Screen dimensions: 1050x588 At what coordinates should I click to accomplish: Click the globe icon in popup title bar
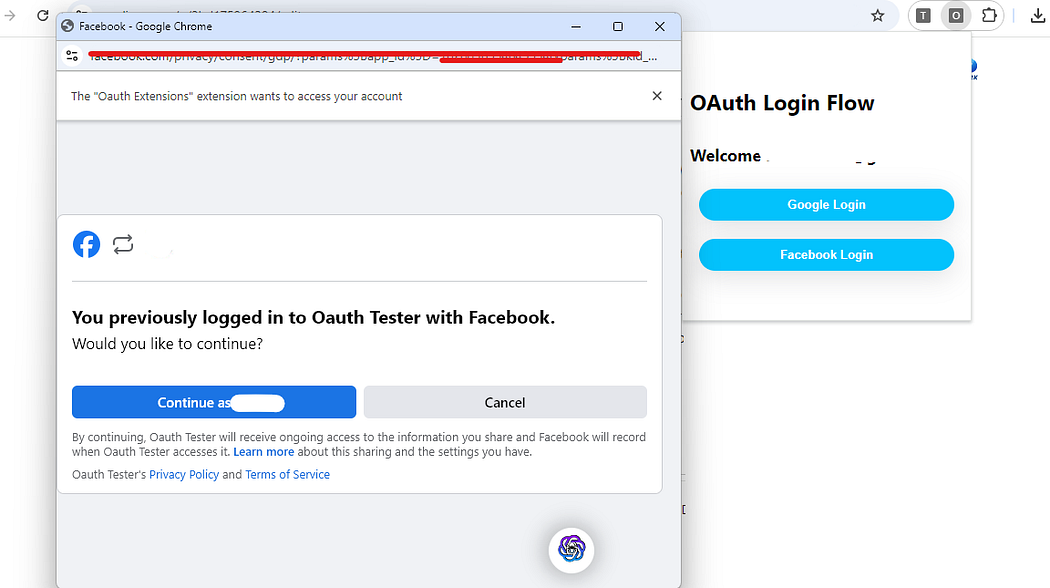pos(68,26)
